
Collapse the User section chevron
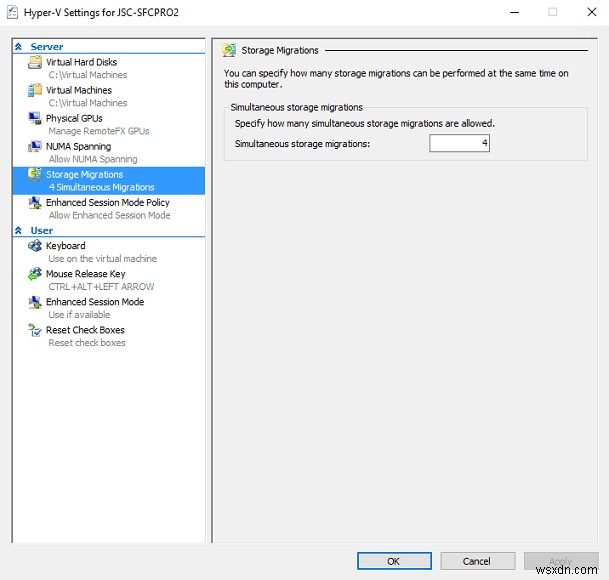[18, 230]
